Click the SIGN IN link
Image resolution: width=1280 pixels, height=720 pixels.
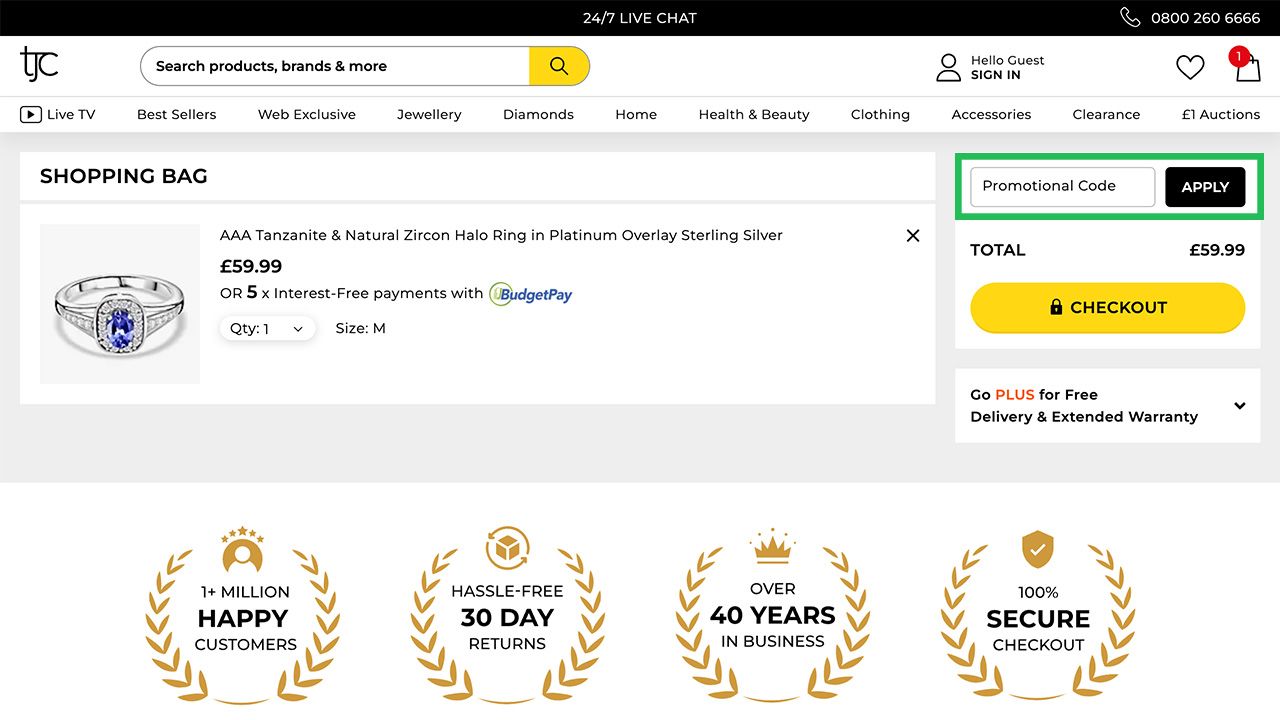coord(996,75)
